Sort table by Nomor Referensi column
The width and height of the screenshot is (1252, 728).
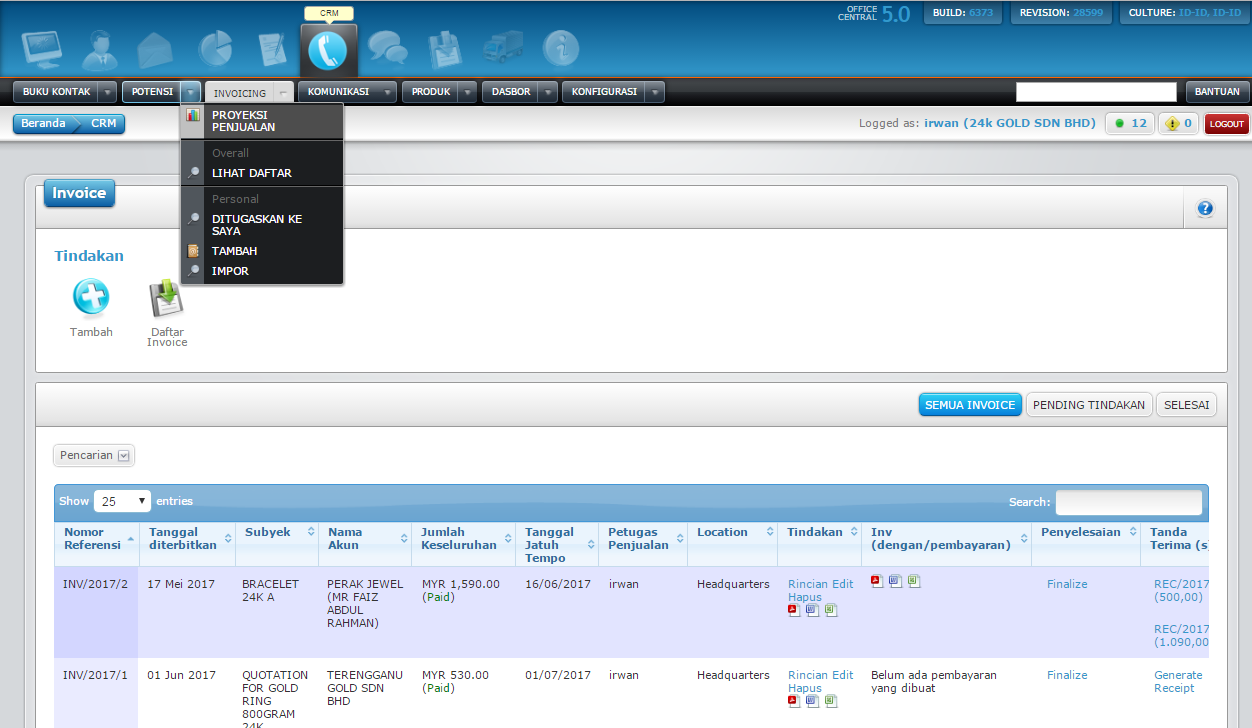pos(96,545)
